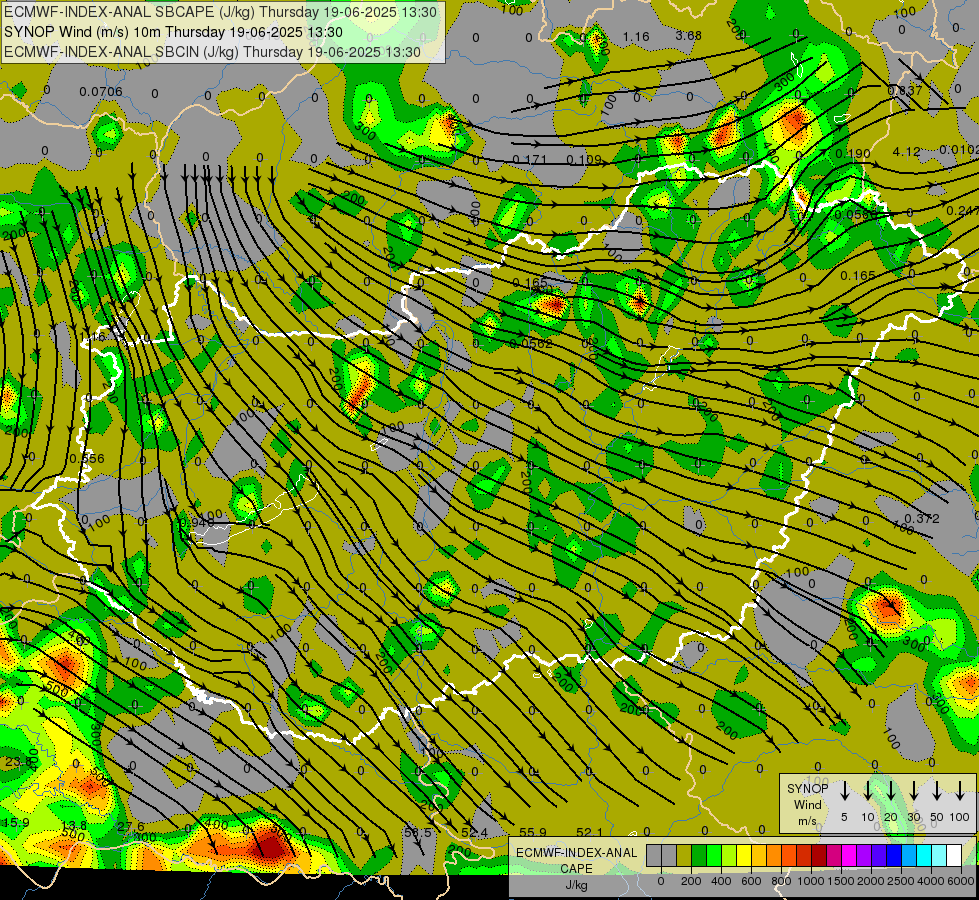Select the bright cyan swatch in the CAPE legend
Viewport: 979px width, 900px height.
[x=924, y=855]
